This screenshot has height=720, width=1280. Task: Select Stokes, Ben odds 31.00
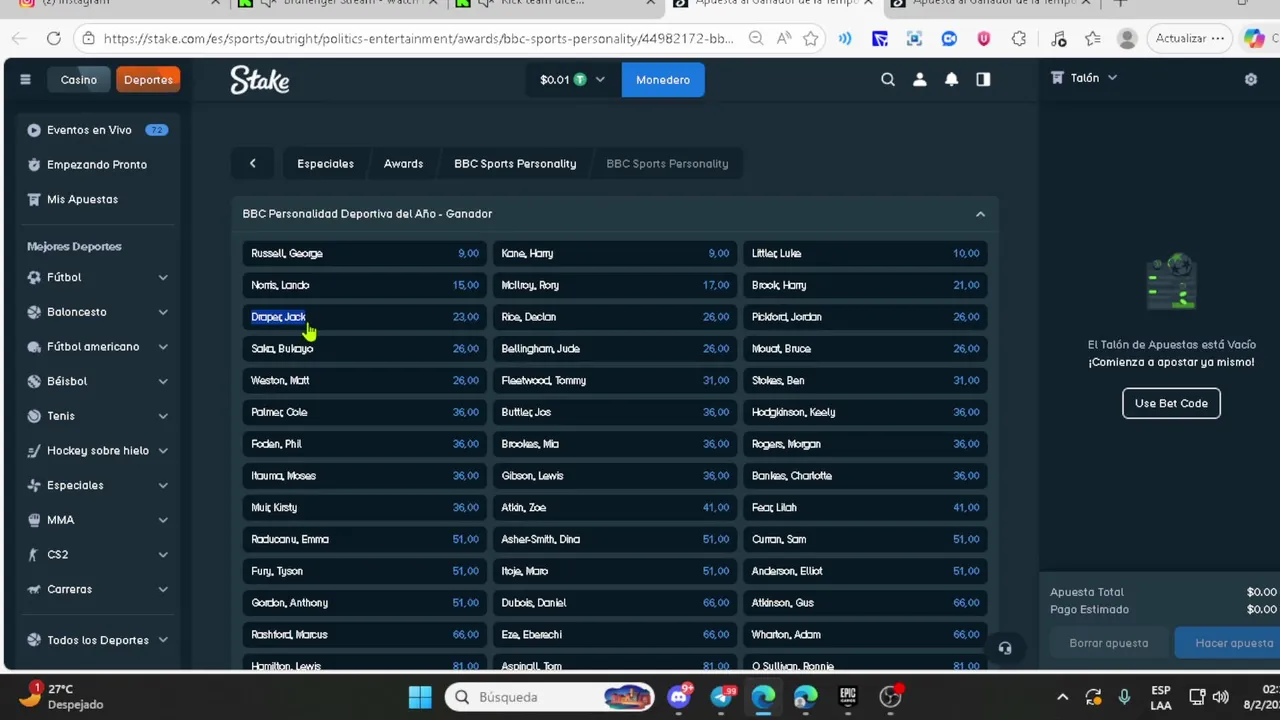coord(865,381)
